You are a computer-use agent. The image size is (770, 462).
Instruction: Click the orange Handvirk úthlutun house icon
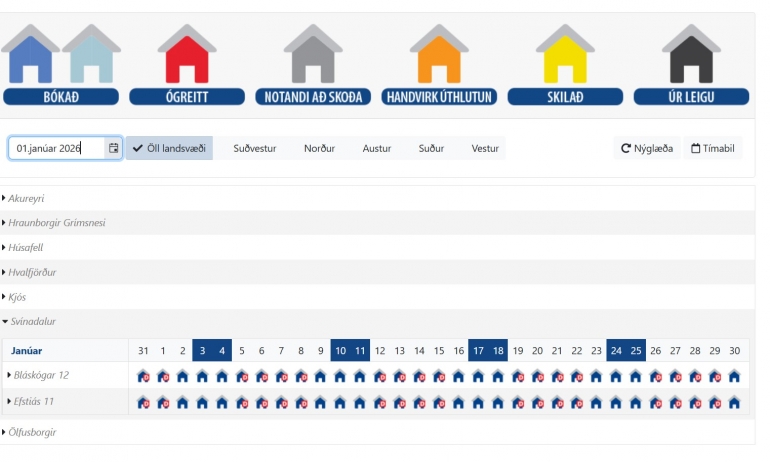(x=439, y=57)
